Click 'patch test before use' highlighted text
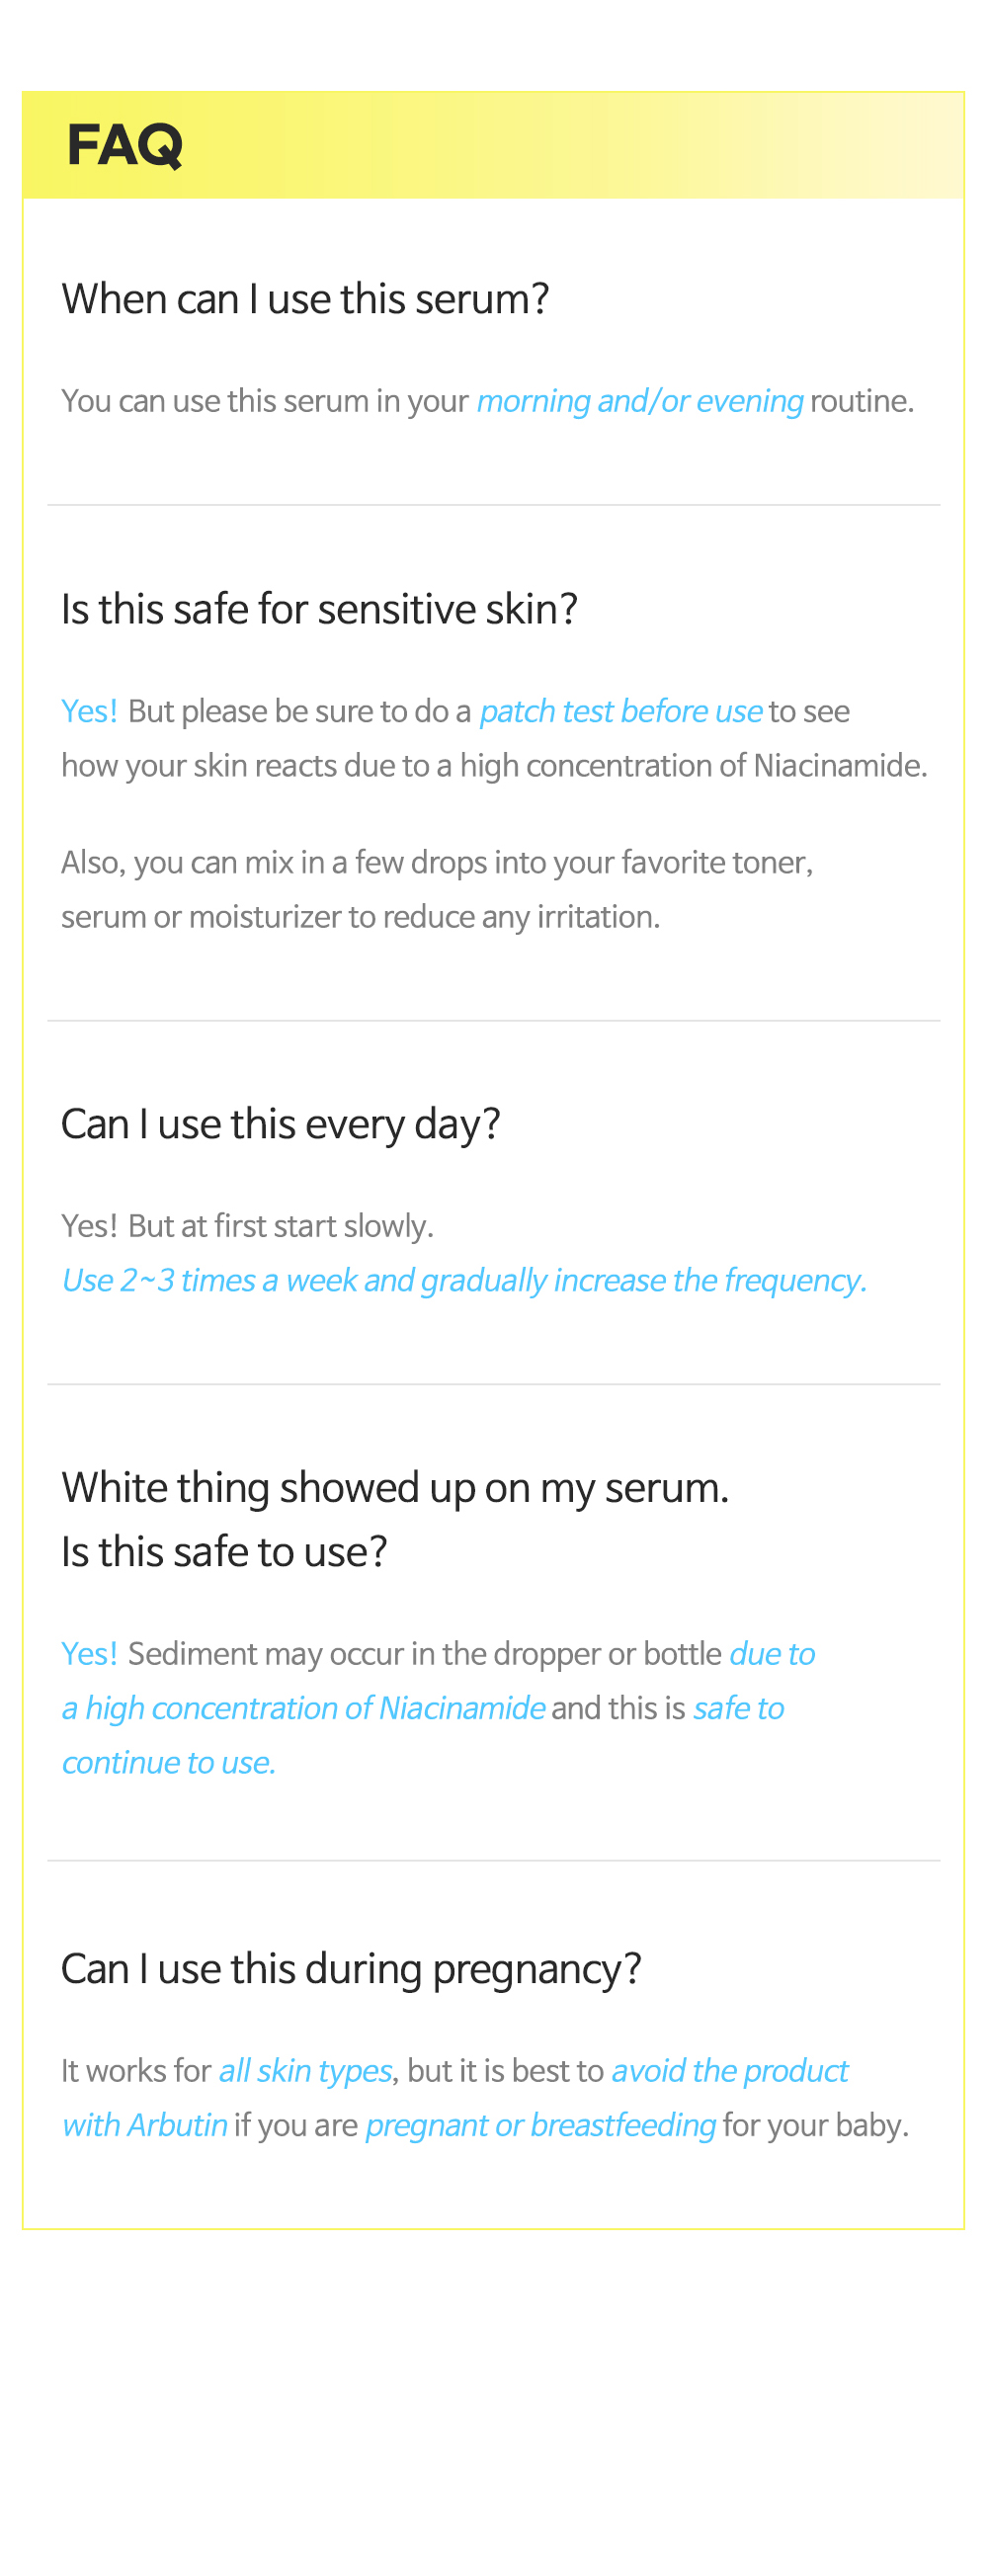Viewport: 988px width, 2576px height. pos(621,711)
